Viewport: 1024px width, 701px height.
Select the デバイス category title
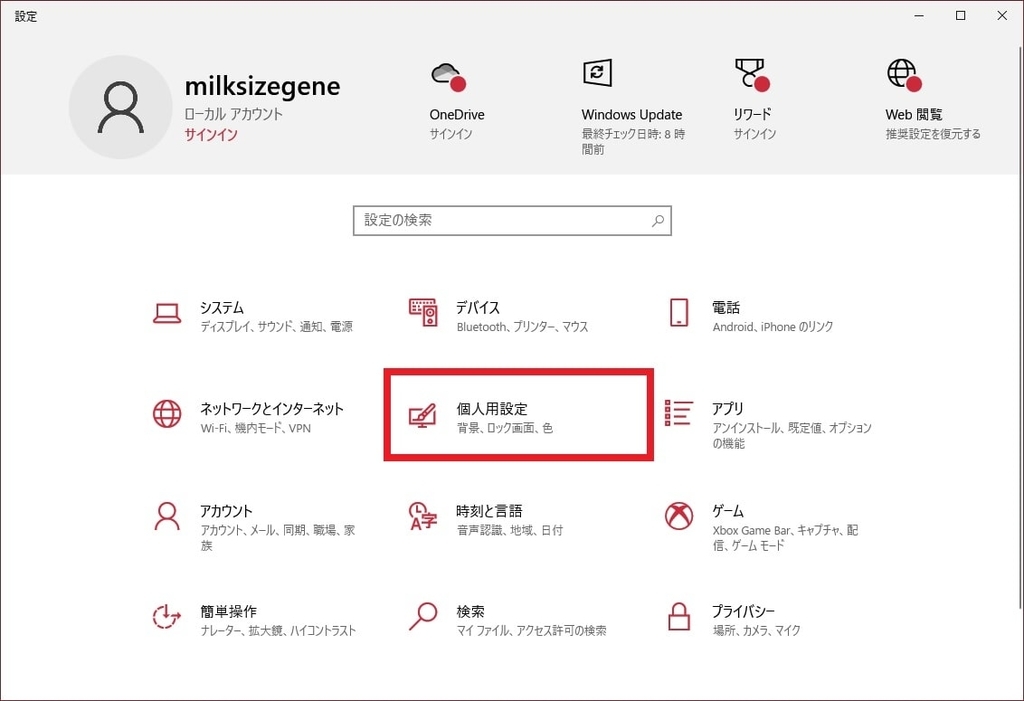point(478,307)
